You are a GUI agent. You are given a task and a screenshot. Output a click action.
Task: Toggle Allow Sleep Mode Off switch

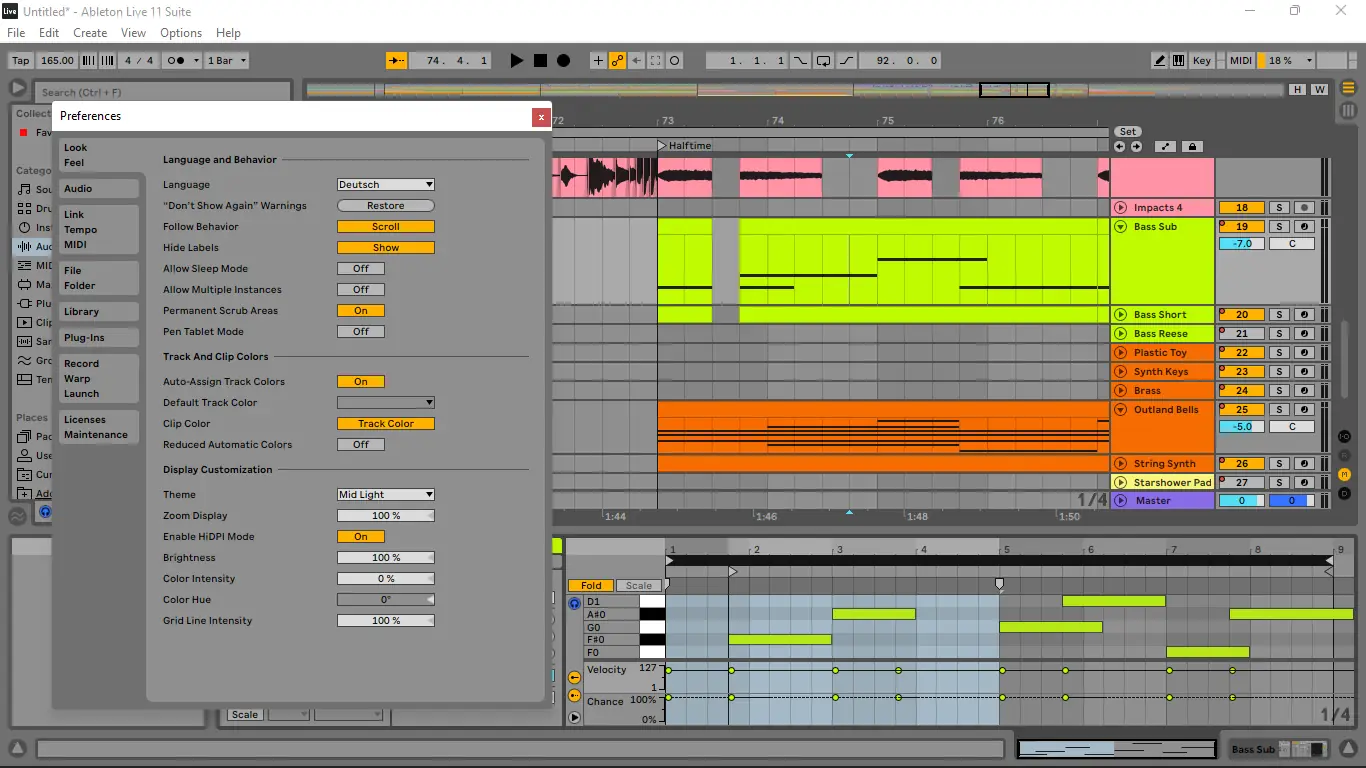point(361,269)
